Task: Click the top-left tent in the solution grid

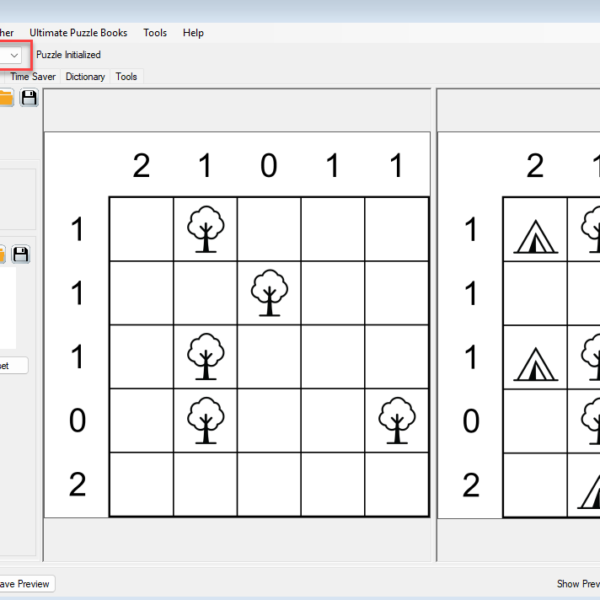Action: 535,237
